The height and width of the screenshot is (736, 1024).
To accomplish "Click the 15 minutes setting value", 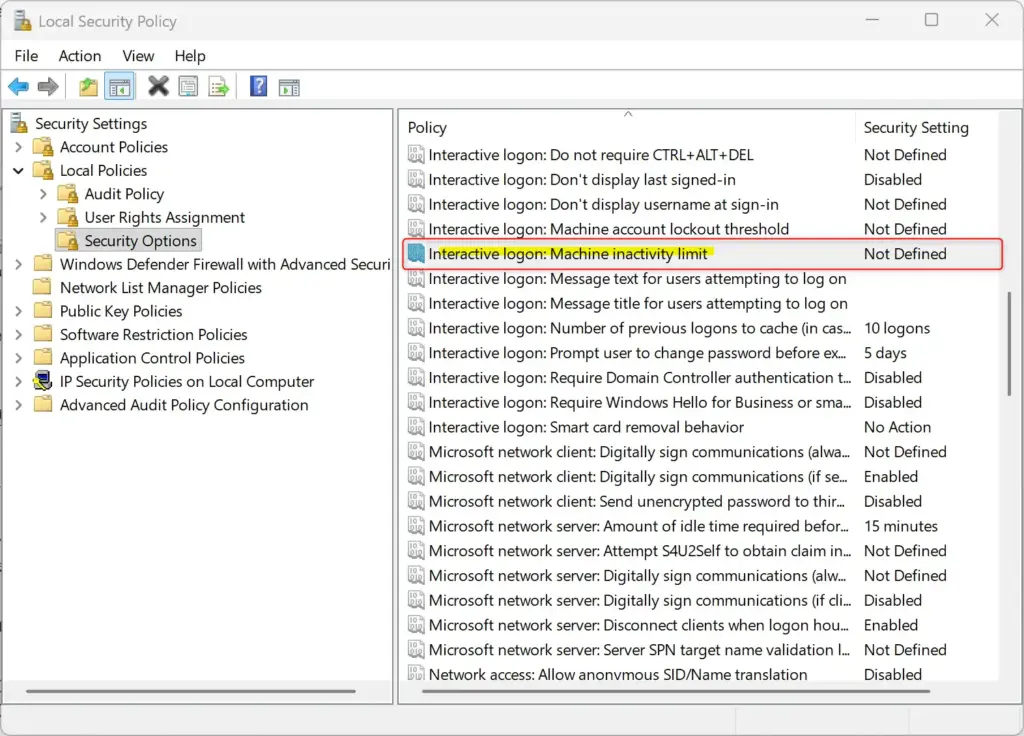I will click(901, 526).
